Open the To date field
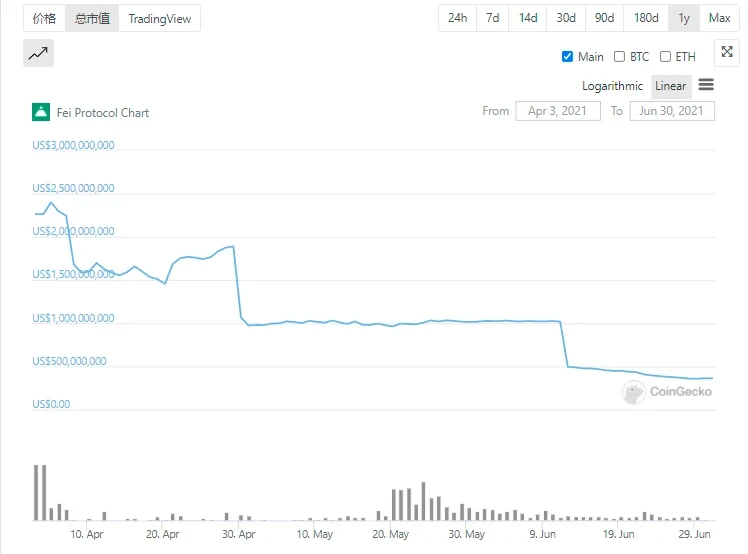The width and height of the screenshot is (748, 554). pos(672,111)
